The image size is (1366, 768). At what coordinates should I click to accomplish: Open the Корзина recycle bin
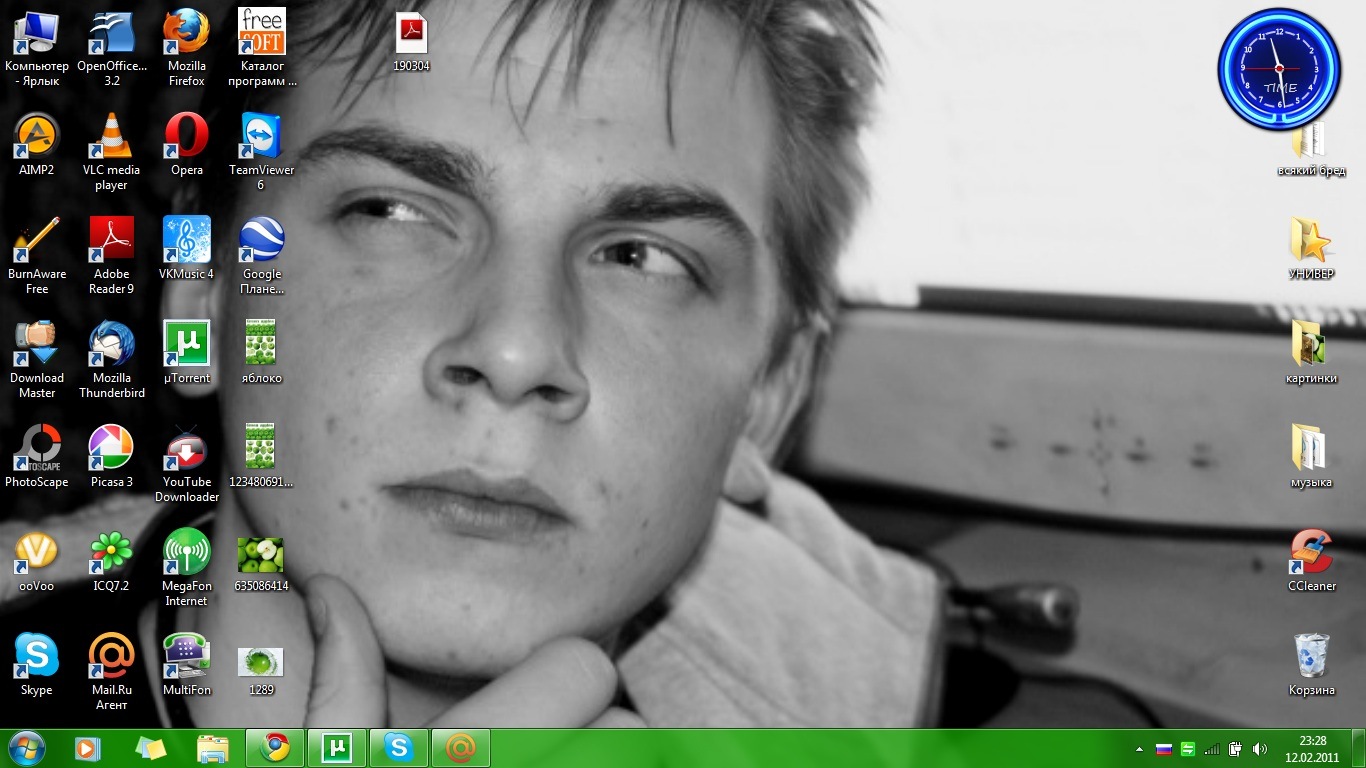[1311, 657]
